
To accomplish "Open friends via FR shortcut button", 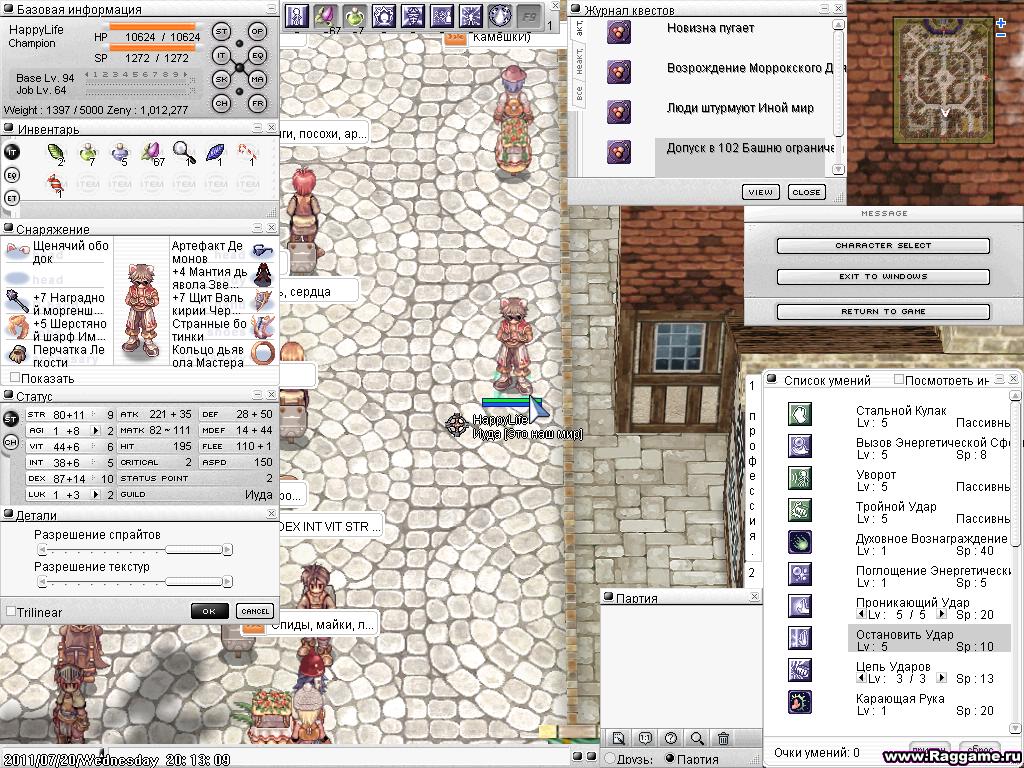I will click(x=257, y=103).
